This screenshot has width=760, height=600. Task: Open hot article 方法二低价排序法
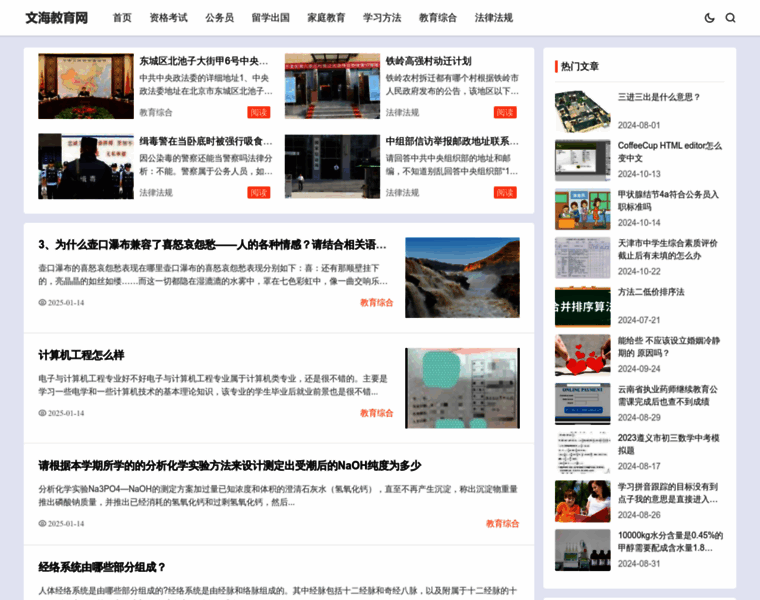coord(651,292)
